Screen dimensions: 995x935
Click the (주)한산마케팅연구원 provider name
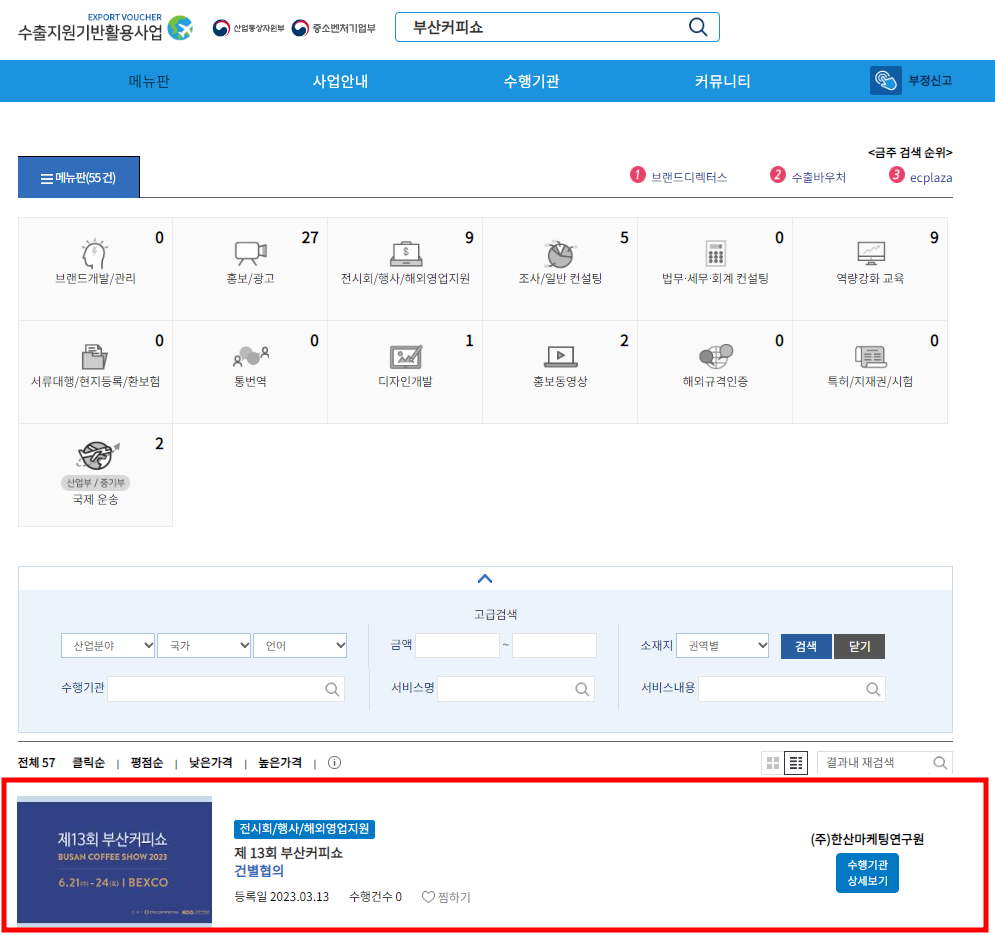point(867,839)
